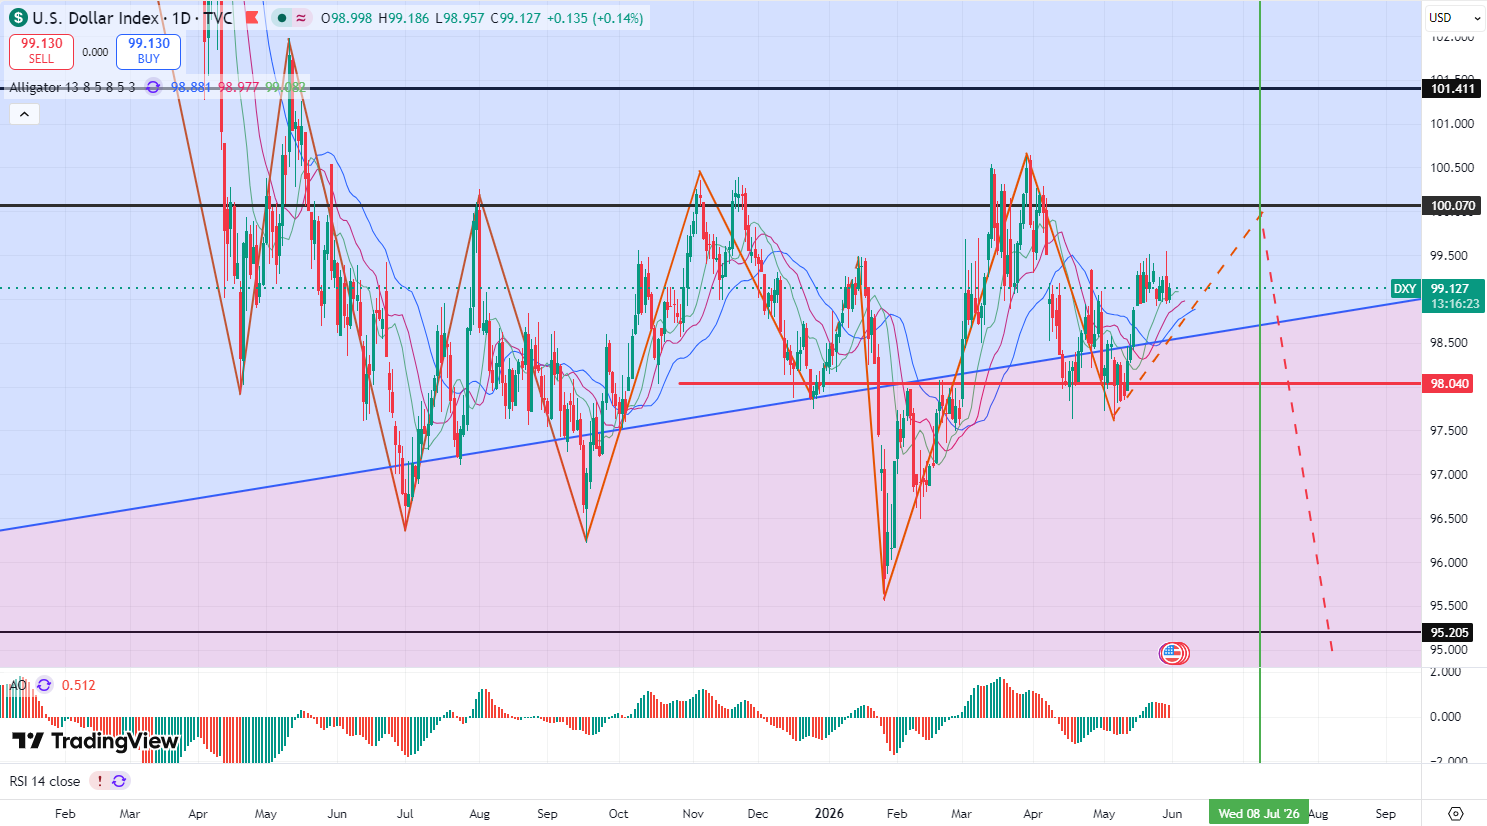
Task: Select the green vertical line on the chart
Action: 1260,400
